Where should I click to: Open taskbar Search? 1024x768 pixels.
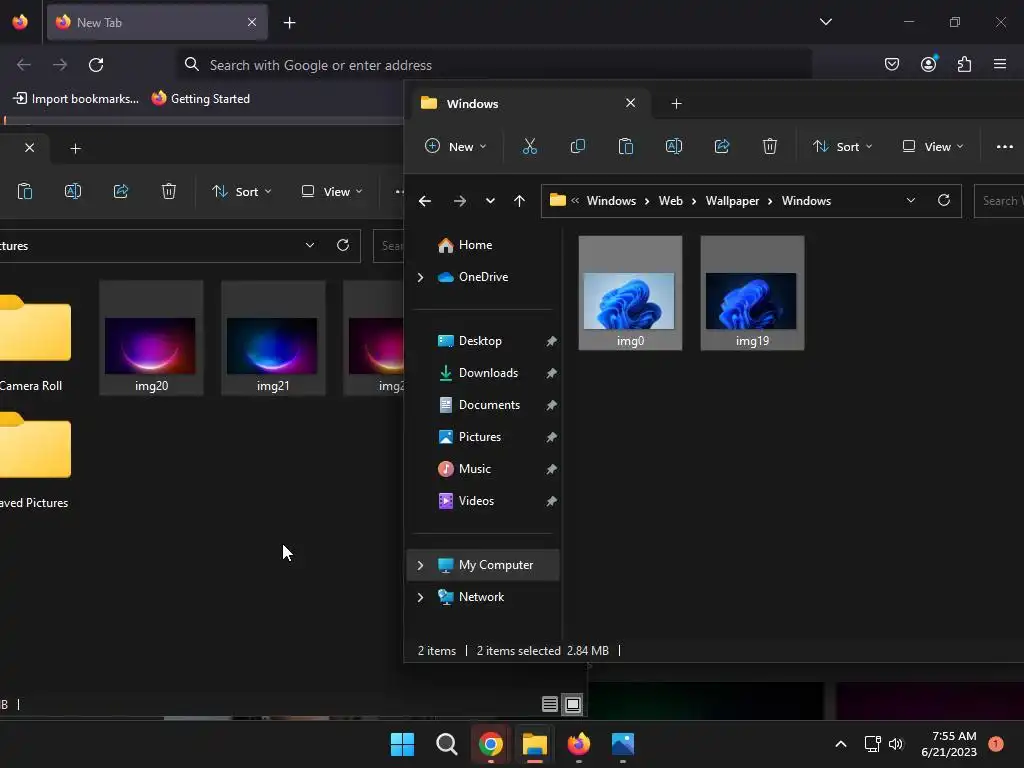(447, 744)
